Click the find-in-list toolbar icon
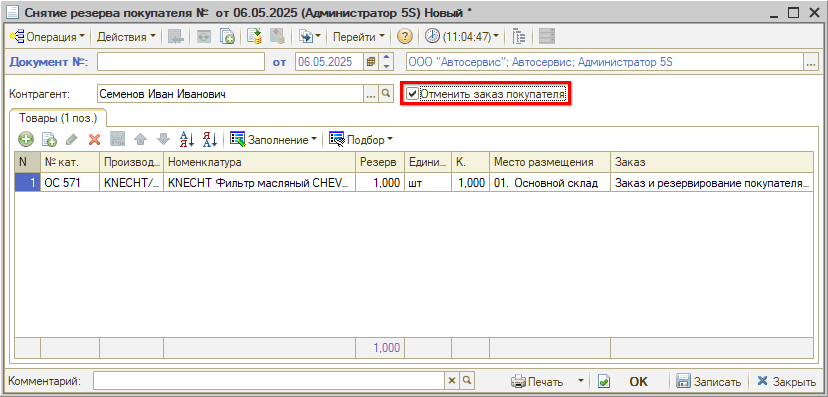 coord(175,37)
